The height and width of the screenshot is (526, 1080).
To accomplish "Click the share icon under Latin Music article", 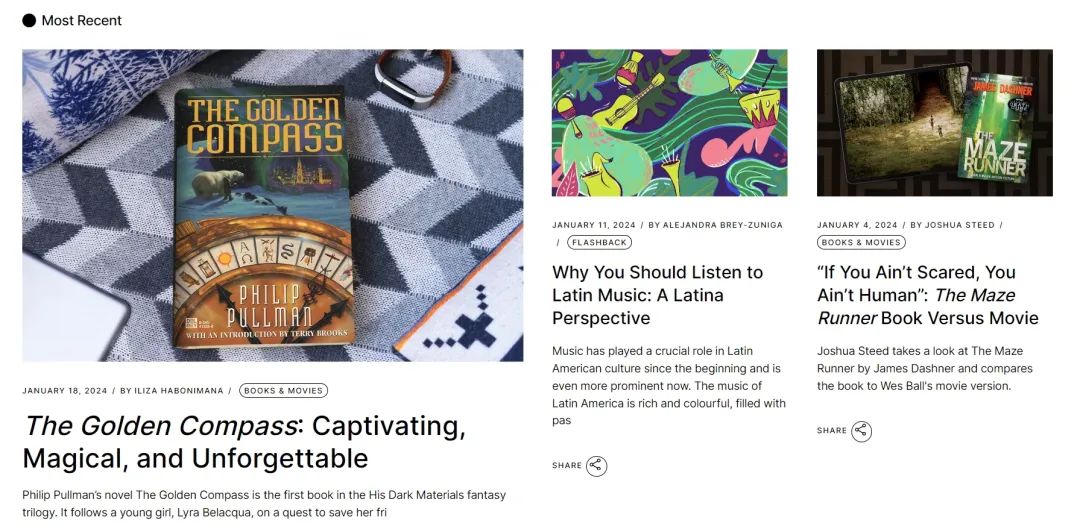I will pos(596,465).
